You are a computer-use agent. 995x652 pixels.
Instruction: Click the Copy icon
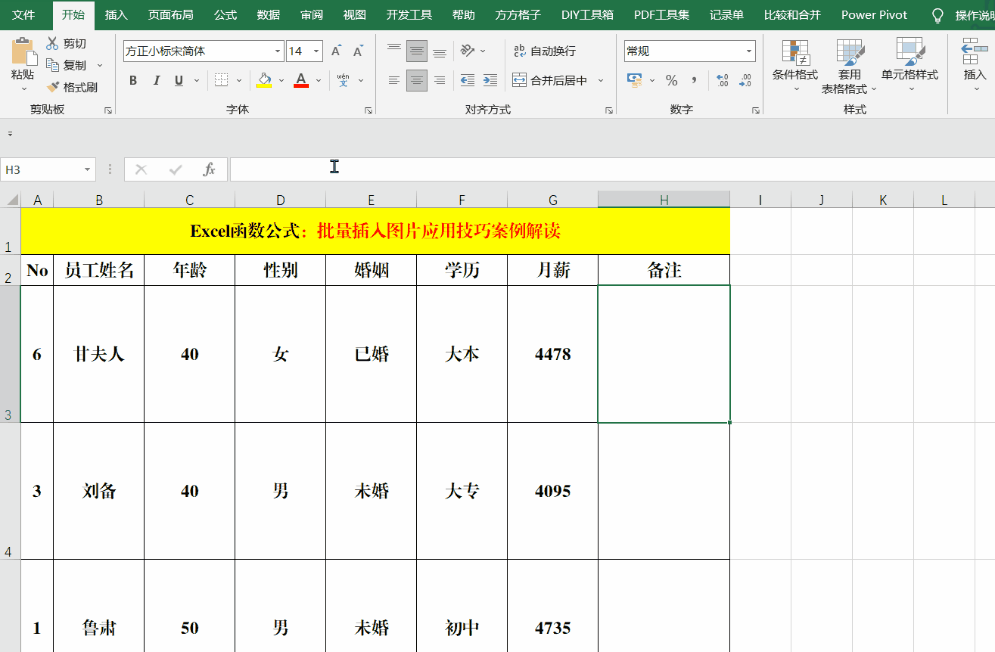(x=52, y=65)
